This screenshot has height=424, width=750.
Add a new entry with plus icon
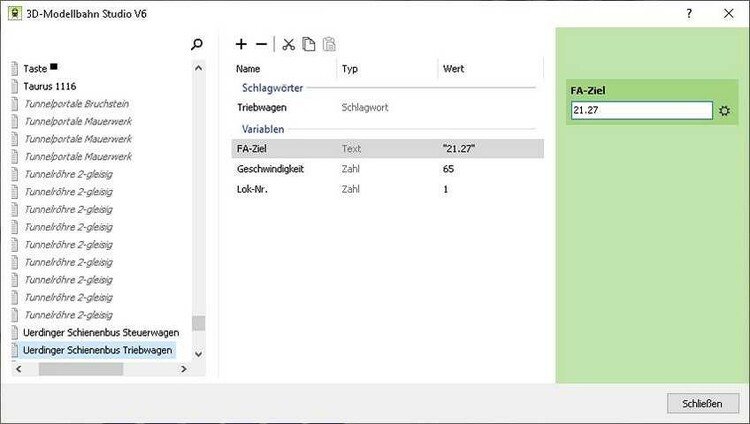tap(241, 44)
